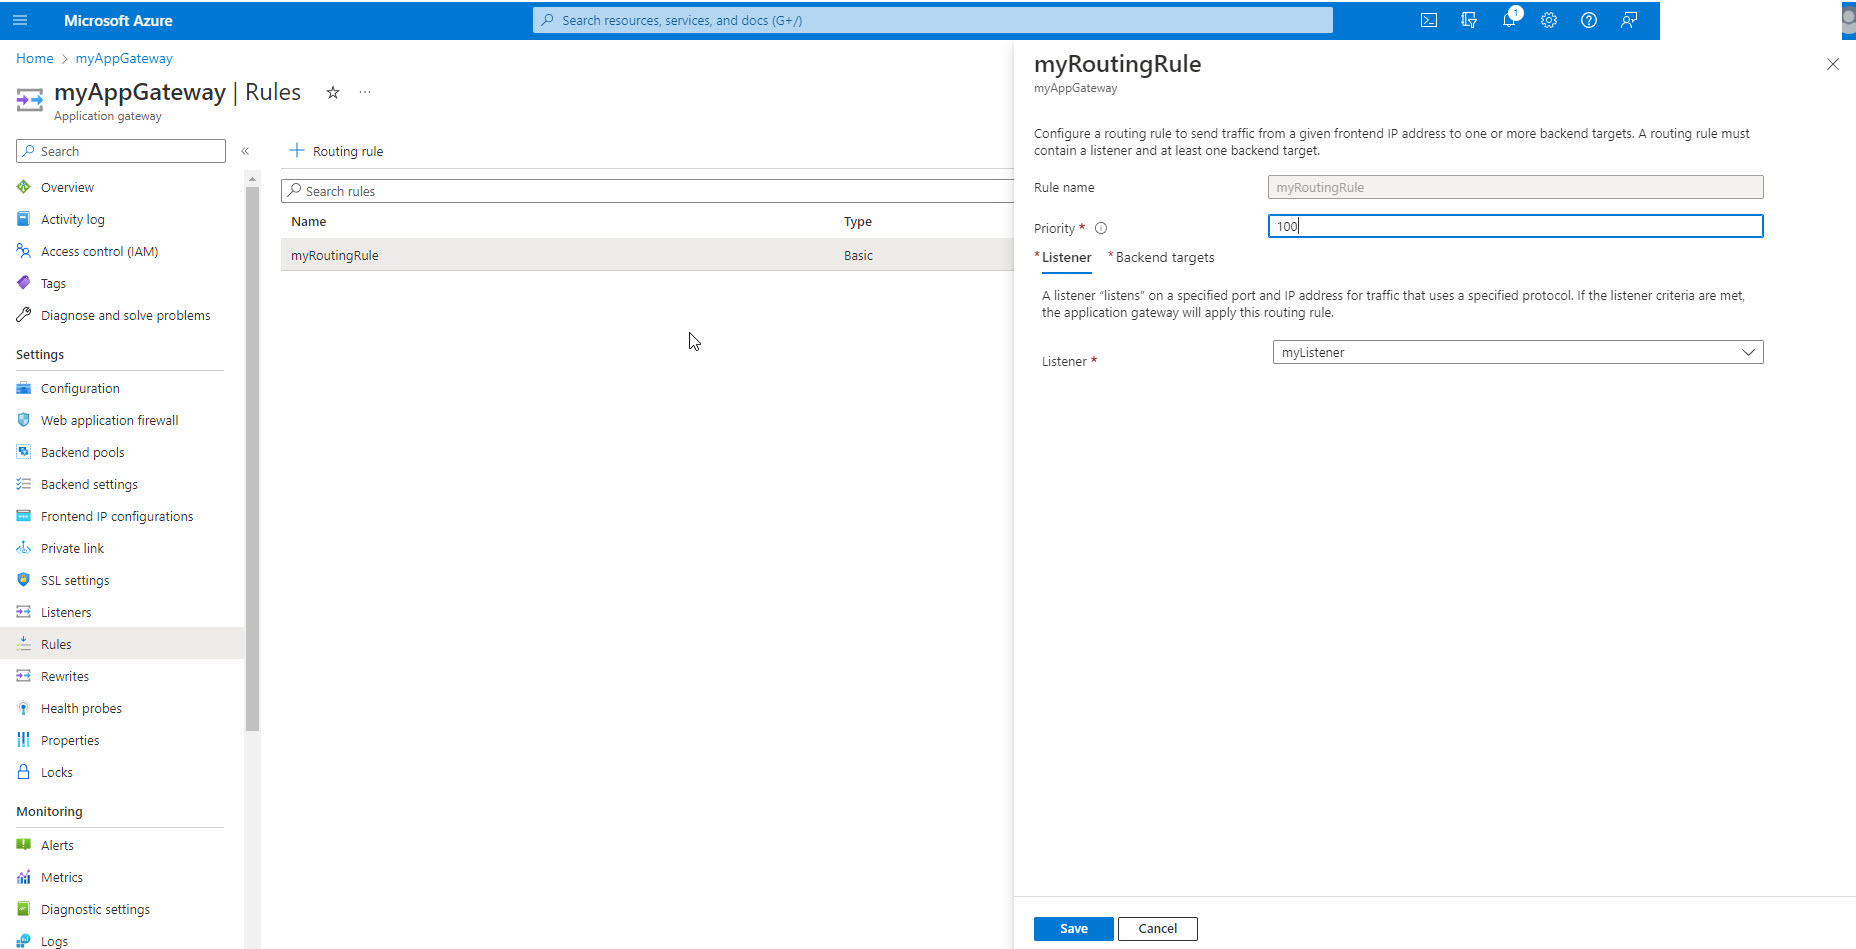Click Microsoft Azure logo text
This screenshot has height=949, width=1856.
(x=118, y=20)
